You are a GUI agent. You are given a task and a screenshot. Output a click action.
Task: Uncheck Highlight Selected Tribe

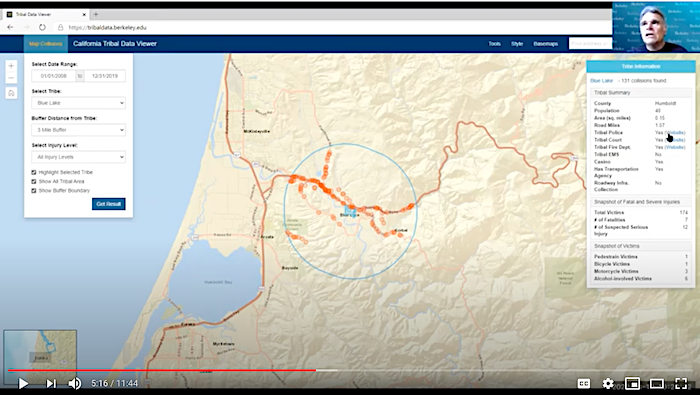click(34, 172)
